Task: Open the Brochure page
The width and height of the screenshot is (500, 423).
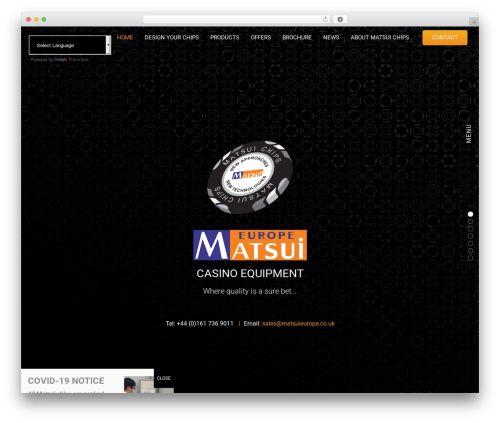Action: tap(297, 37)
